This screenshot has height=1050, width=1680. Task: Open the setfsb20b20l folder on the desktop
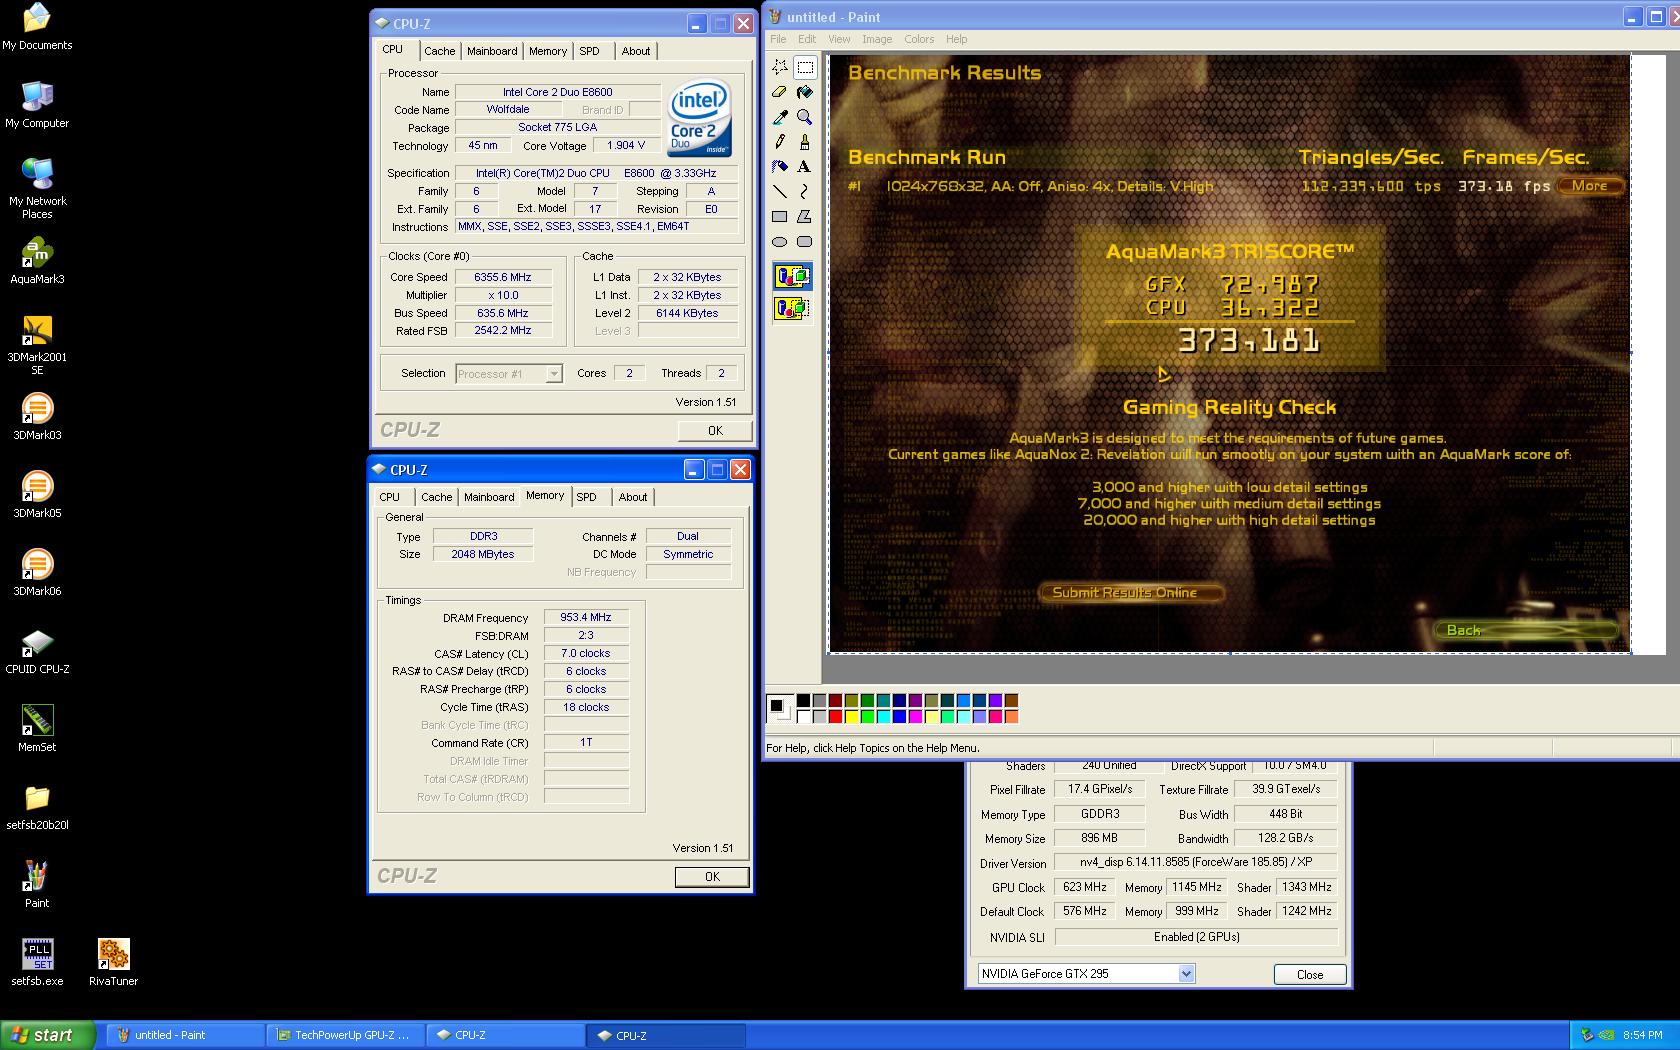pos(37,808)
